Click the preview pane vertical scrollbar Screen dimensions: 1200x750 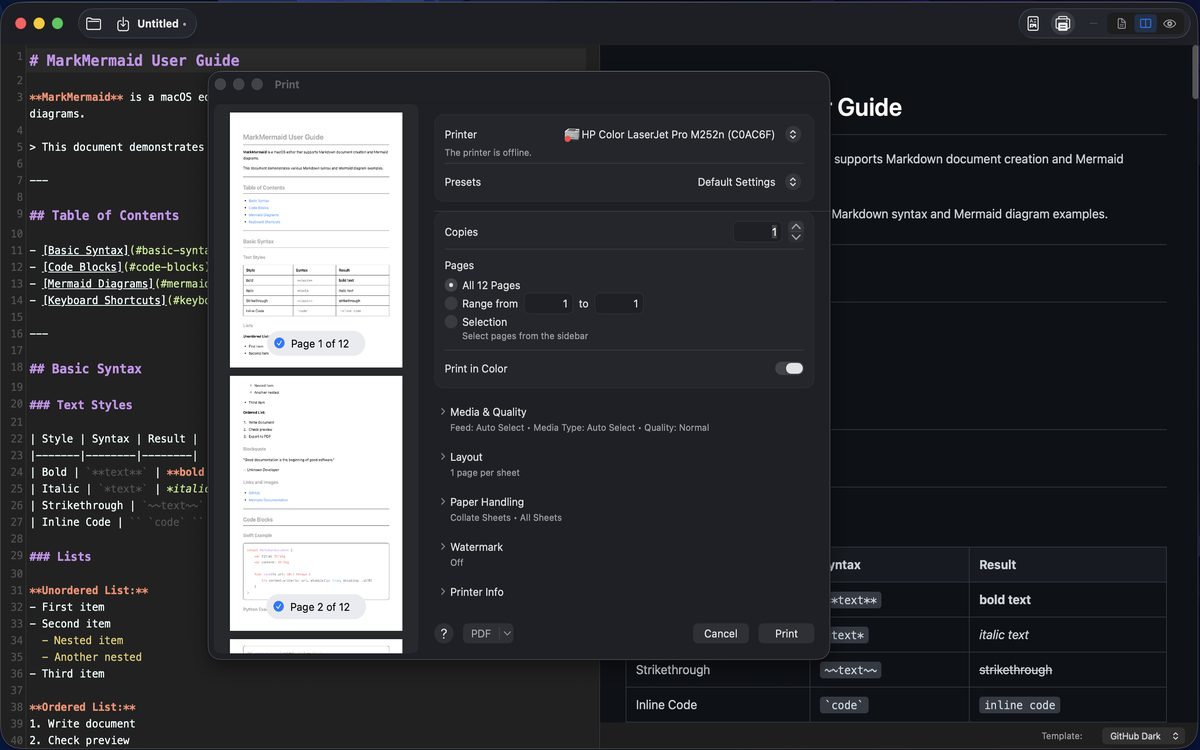click(1194, 72)
